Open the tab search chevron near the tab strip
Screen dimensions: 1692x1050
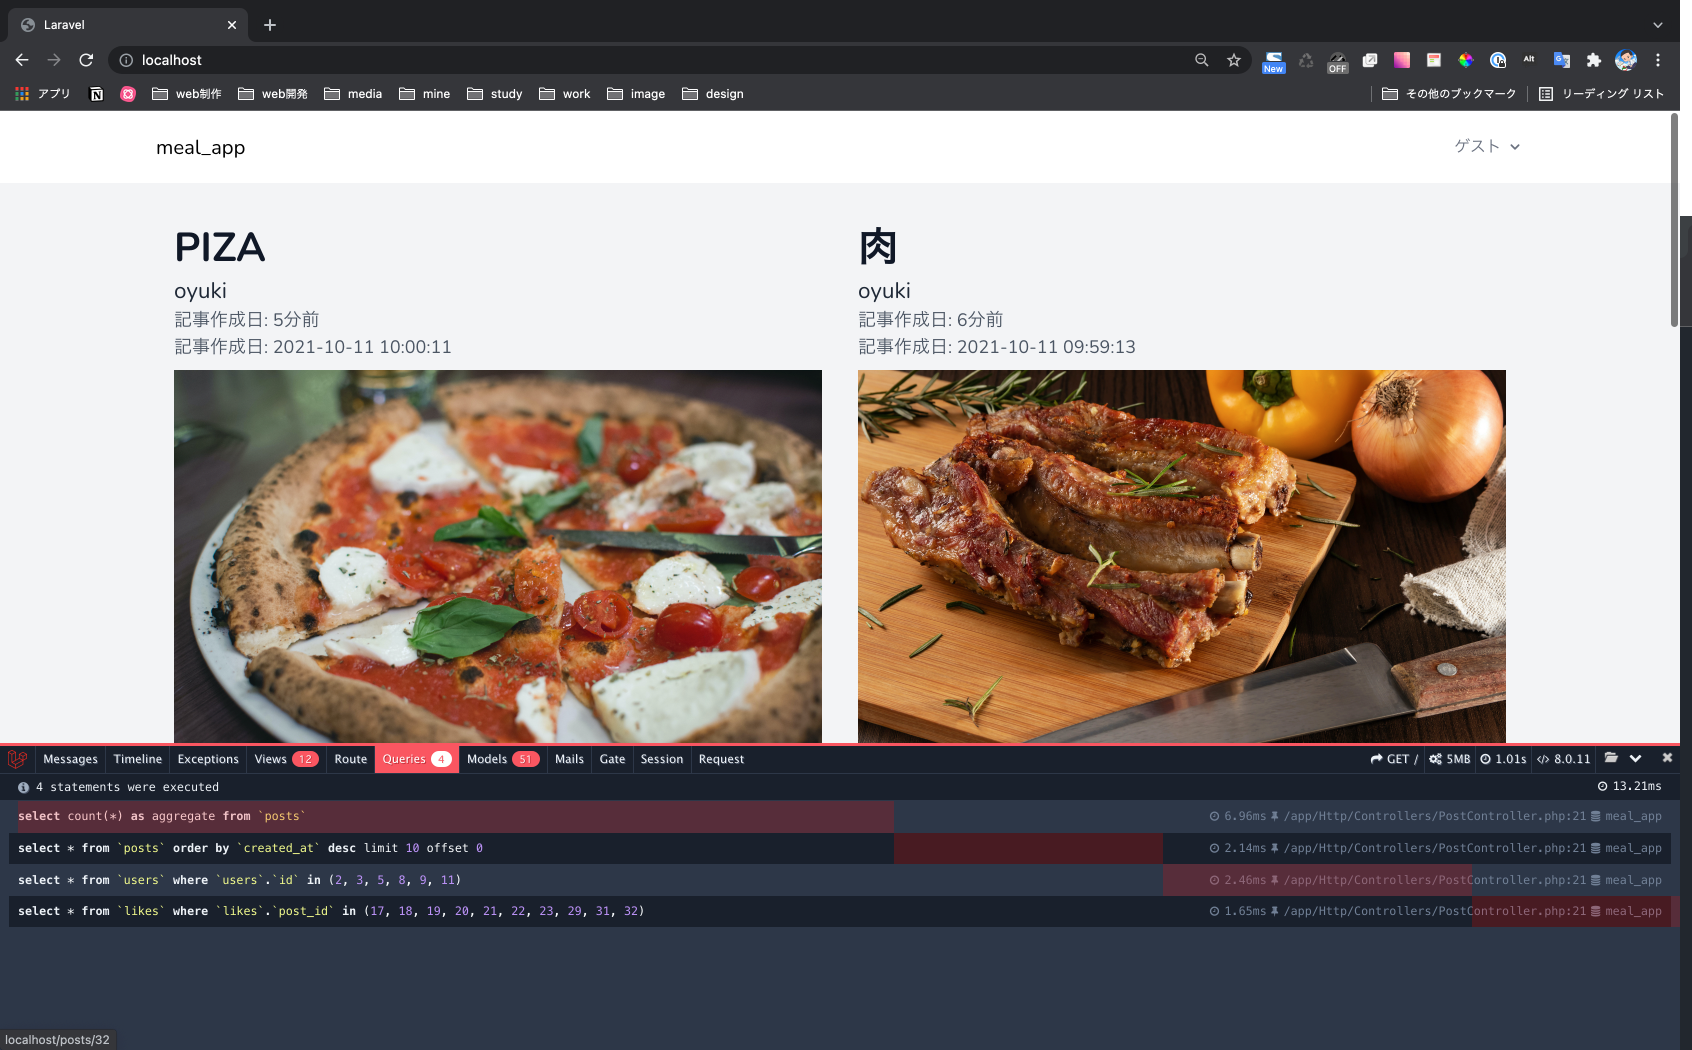click(1659, 24)
